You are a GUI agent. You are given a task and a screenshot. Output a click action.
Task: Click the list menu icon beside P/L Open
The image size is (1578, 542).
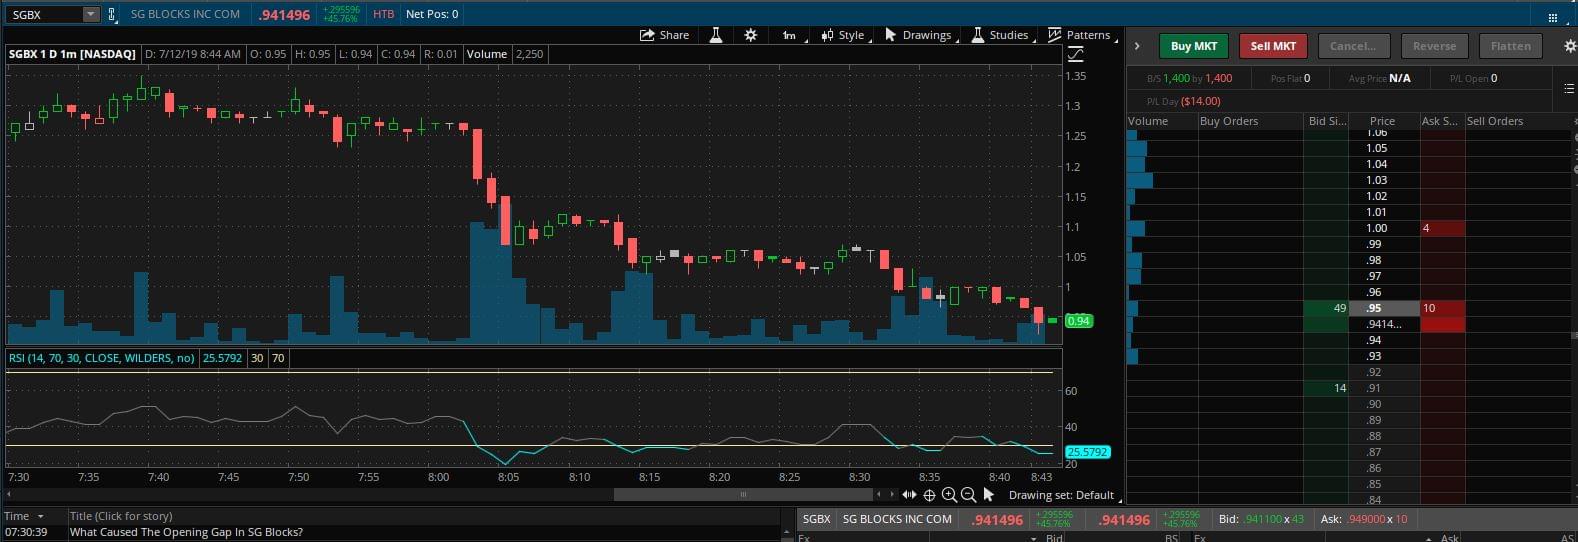click(1568, 89)
